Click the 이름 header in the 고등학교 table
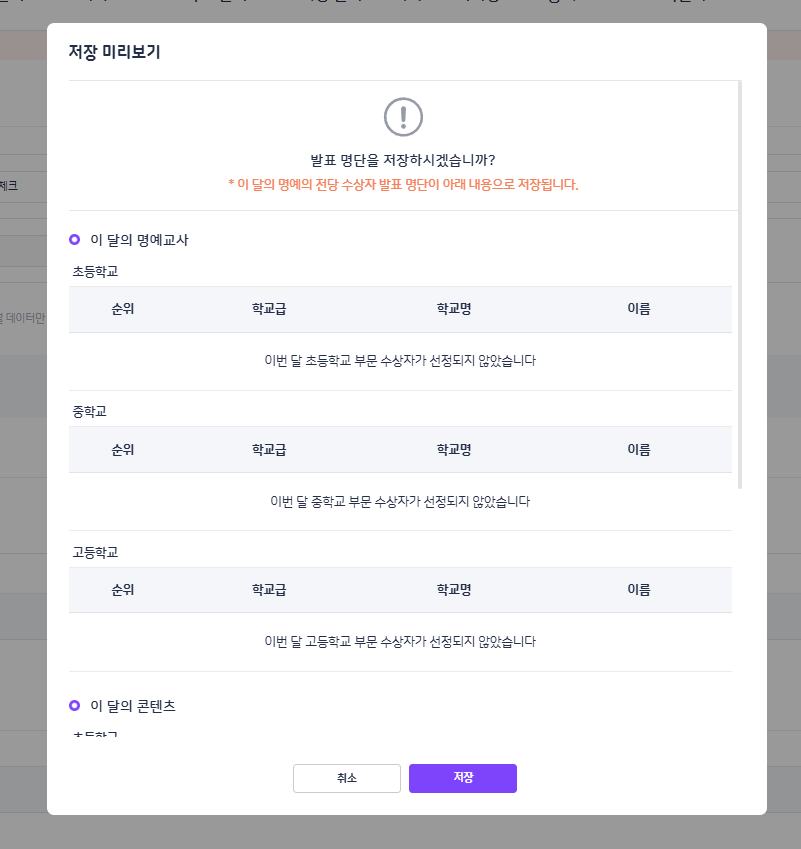Viewport: 801px width, 849px height. coord(639,590)
